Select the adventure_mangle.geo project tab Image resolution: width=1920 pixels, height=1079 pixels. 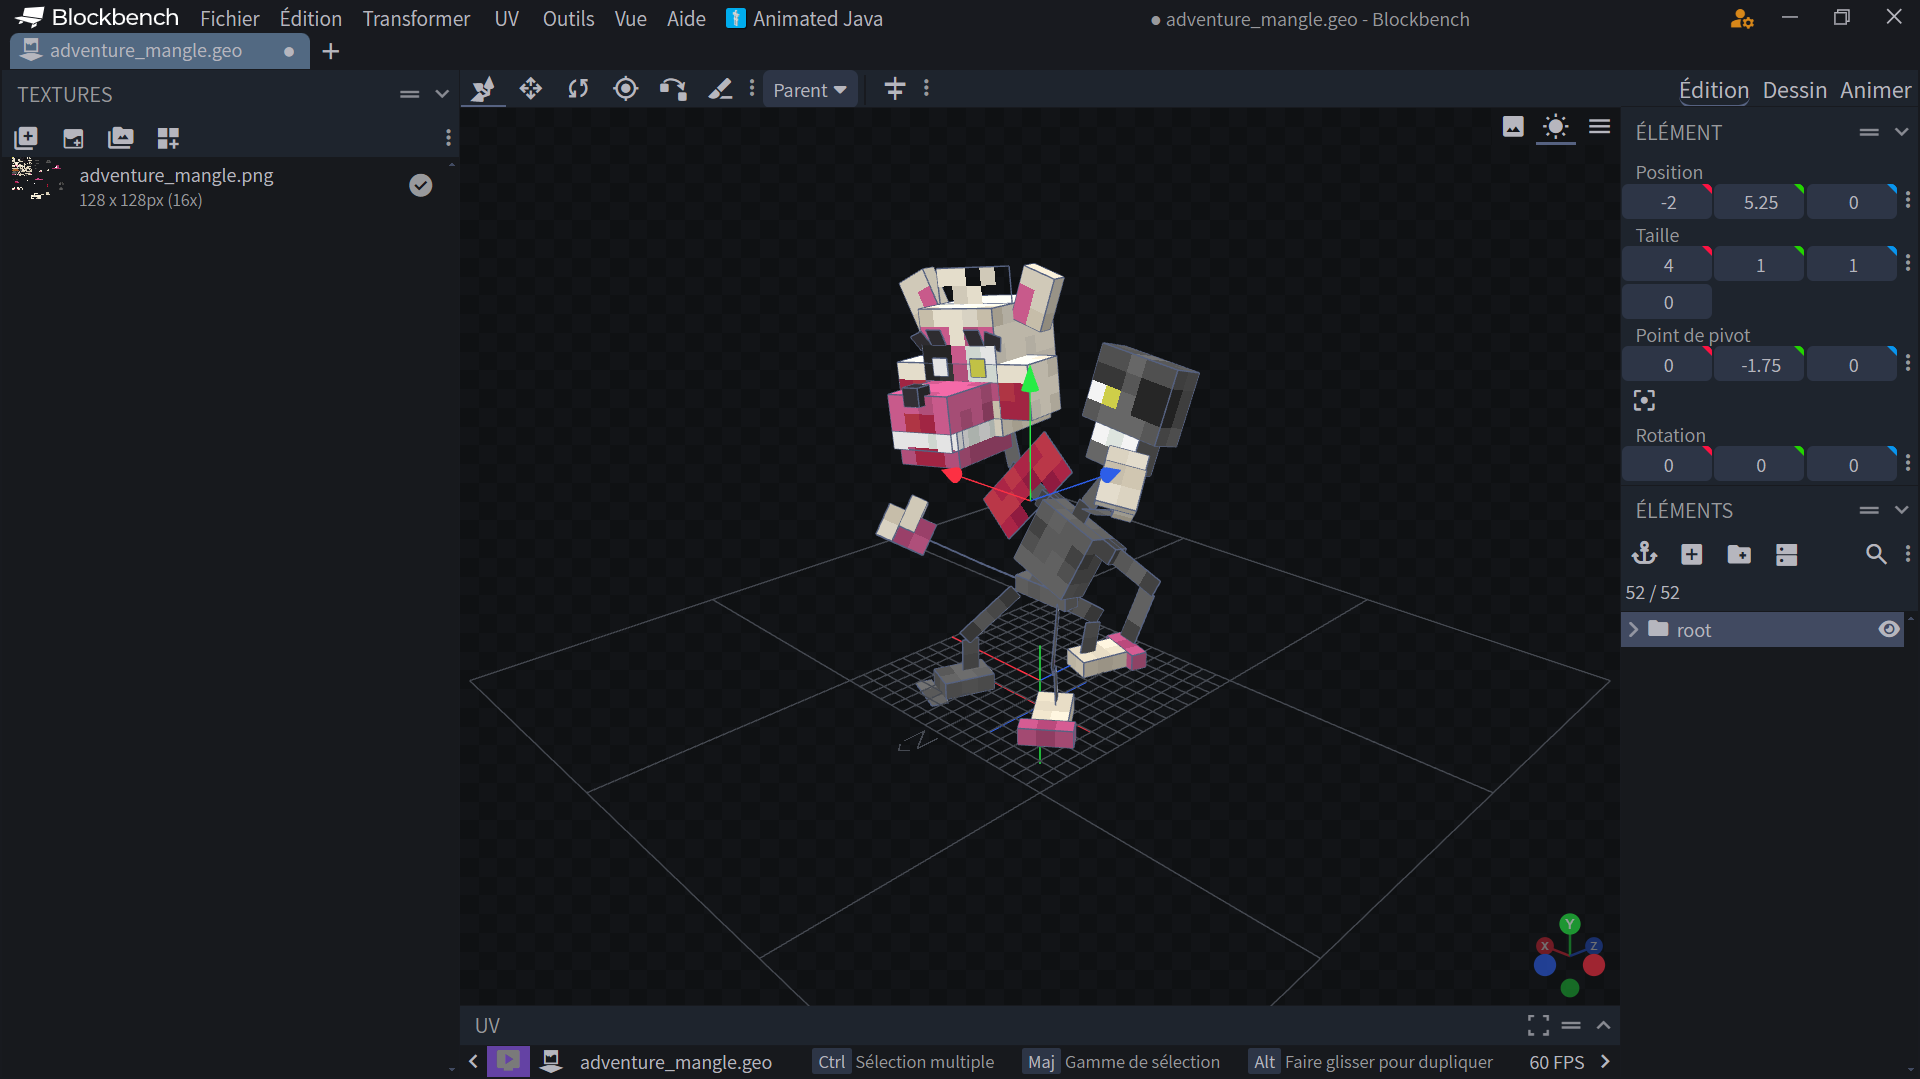click(160, 51)
